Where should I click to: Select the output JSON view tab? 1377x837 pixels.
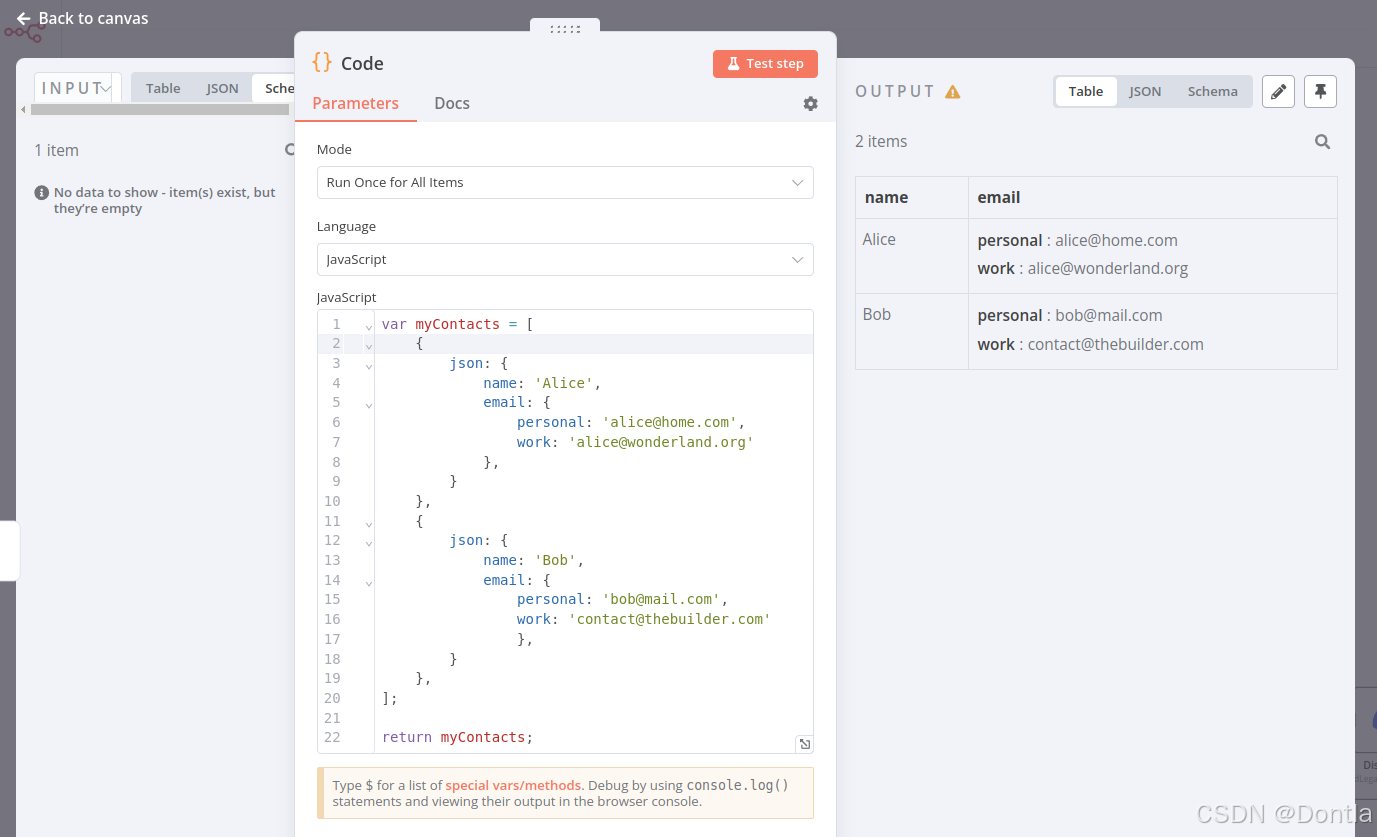pyautogui.click(x=1145, y=91)
